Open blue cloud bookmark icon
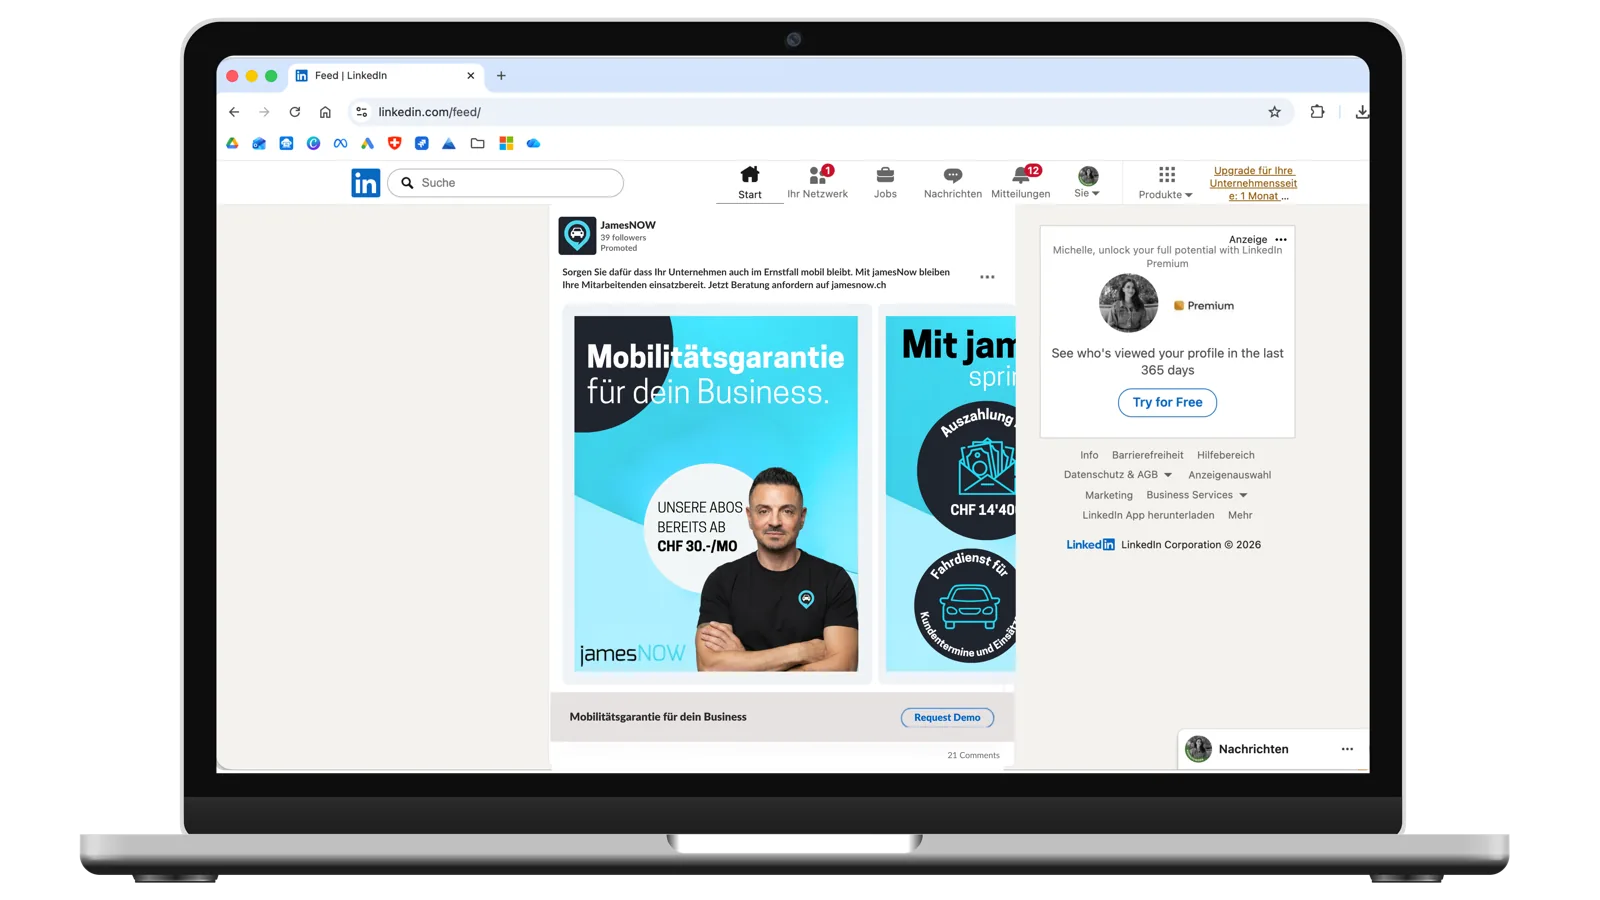This screenshot has height=900, width=1600. coord(533,144)
